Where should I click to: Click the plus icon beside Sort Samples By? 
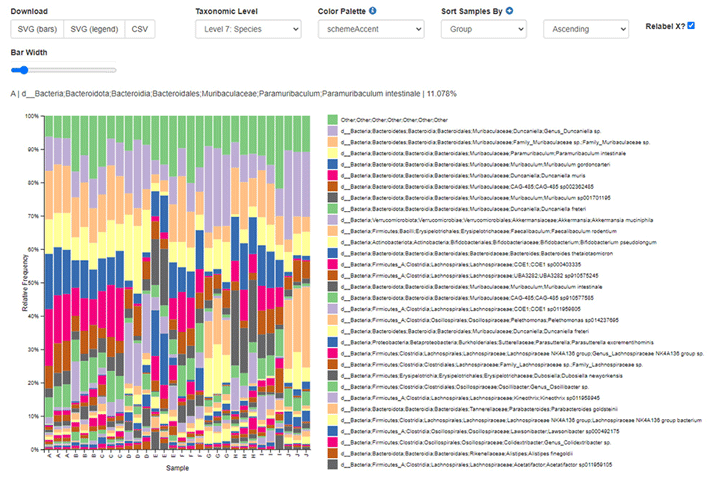pyautogui.click(x=509, y=11)
